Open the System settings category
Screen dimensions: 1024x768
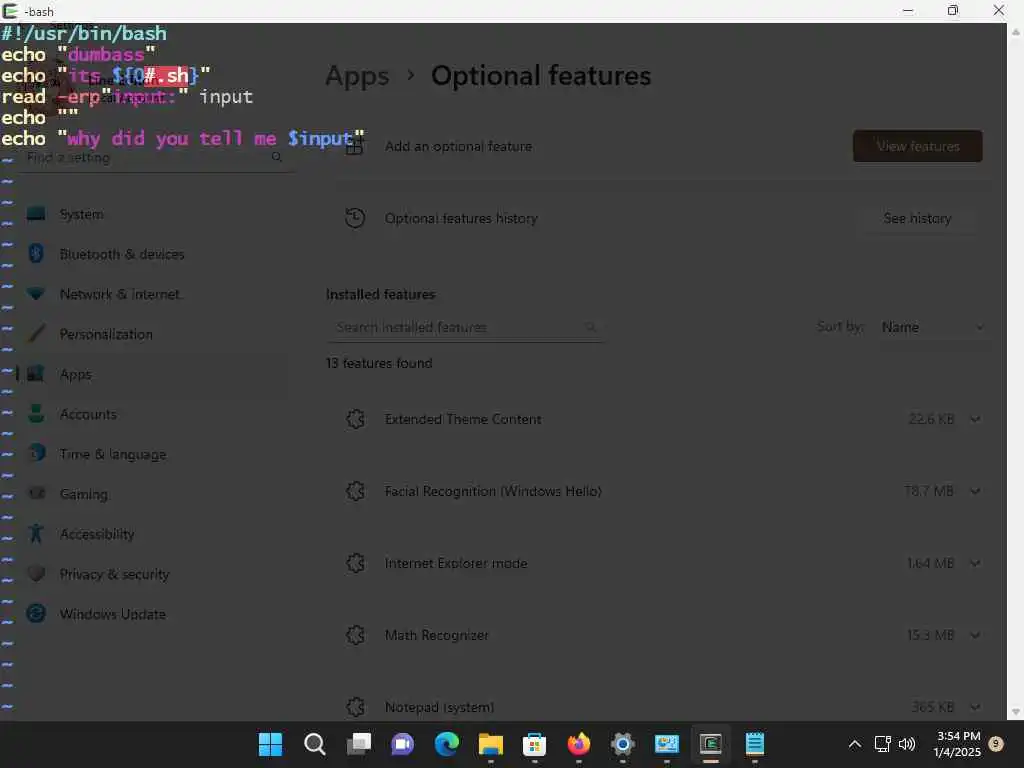coord(81,214)
